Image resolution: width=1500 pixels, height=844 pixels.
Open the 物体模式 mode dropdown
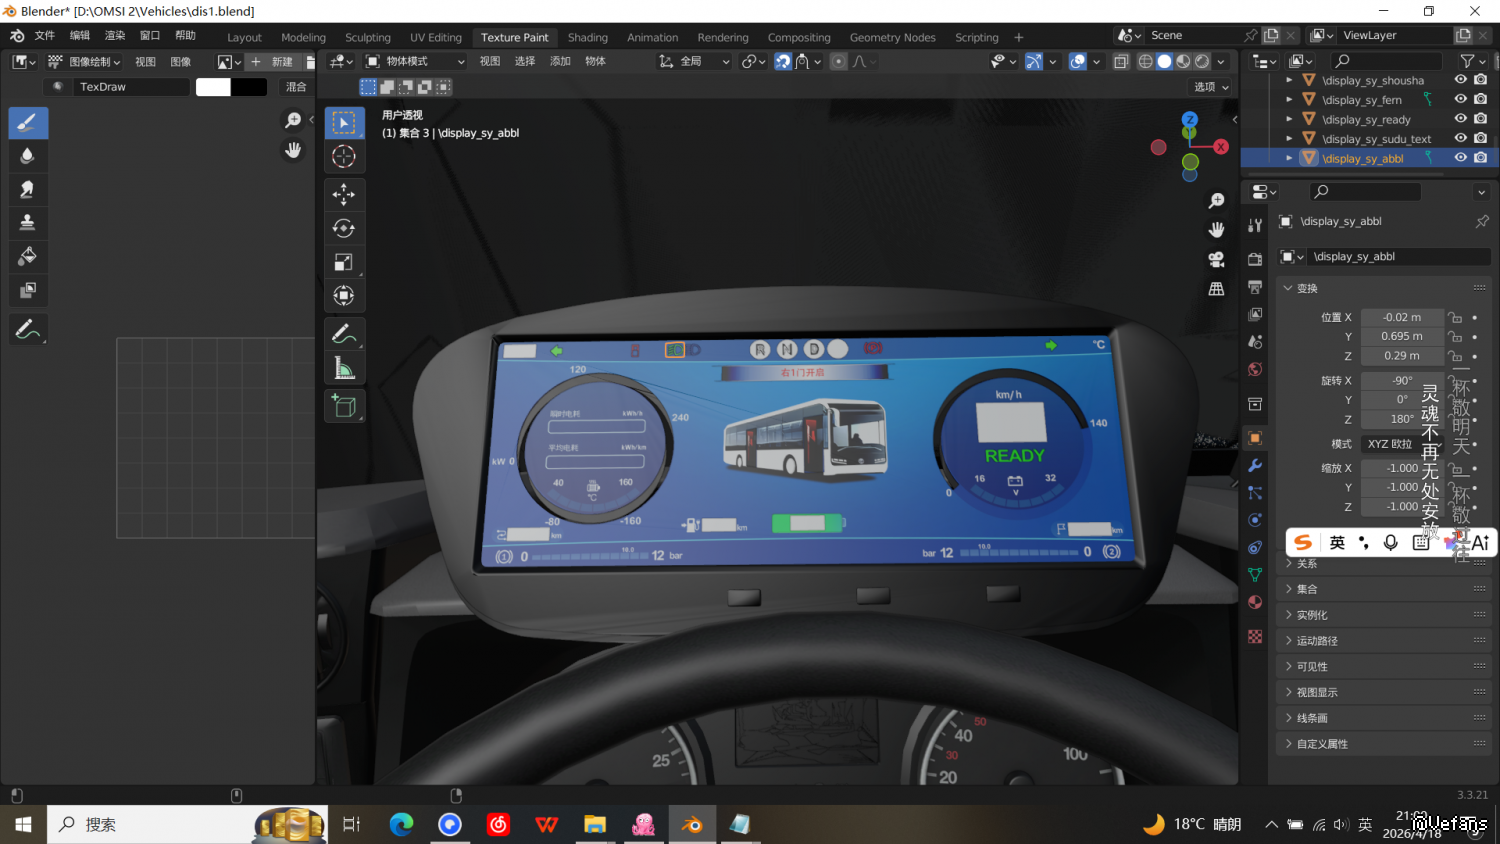[x=415, y=61]
